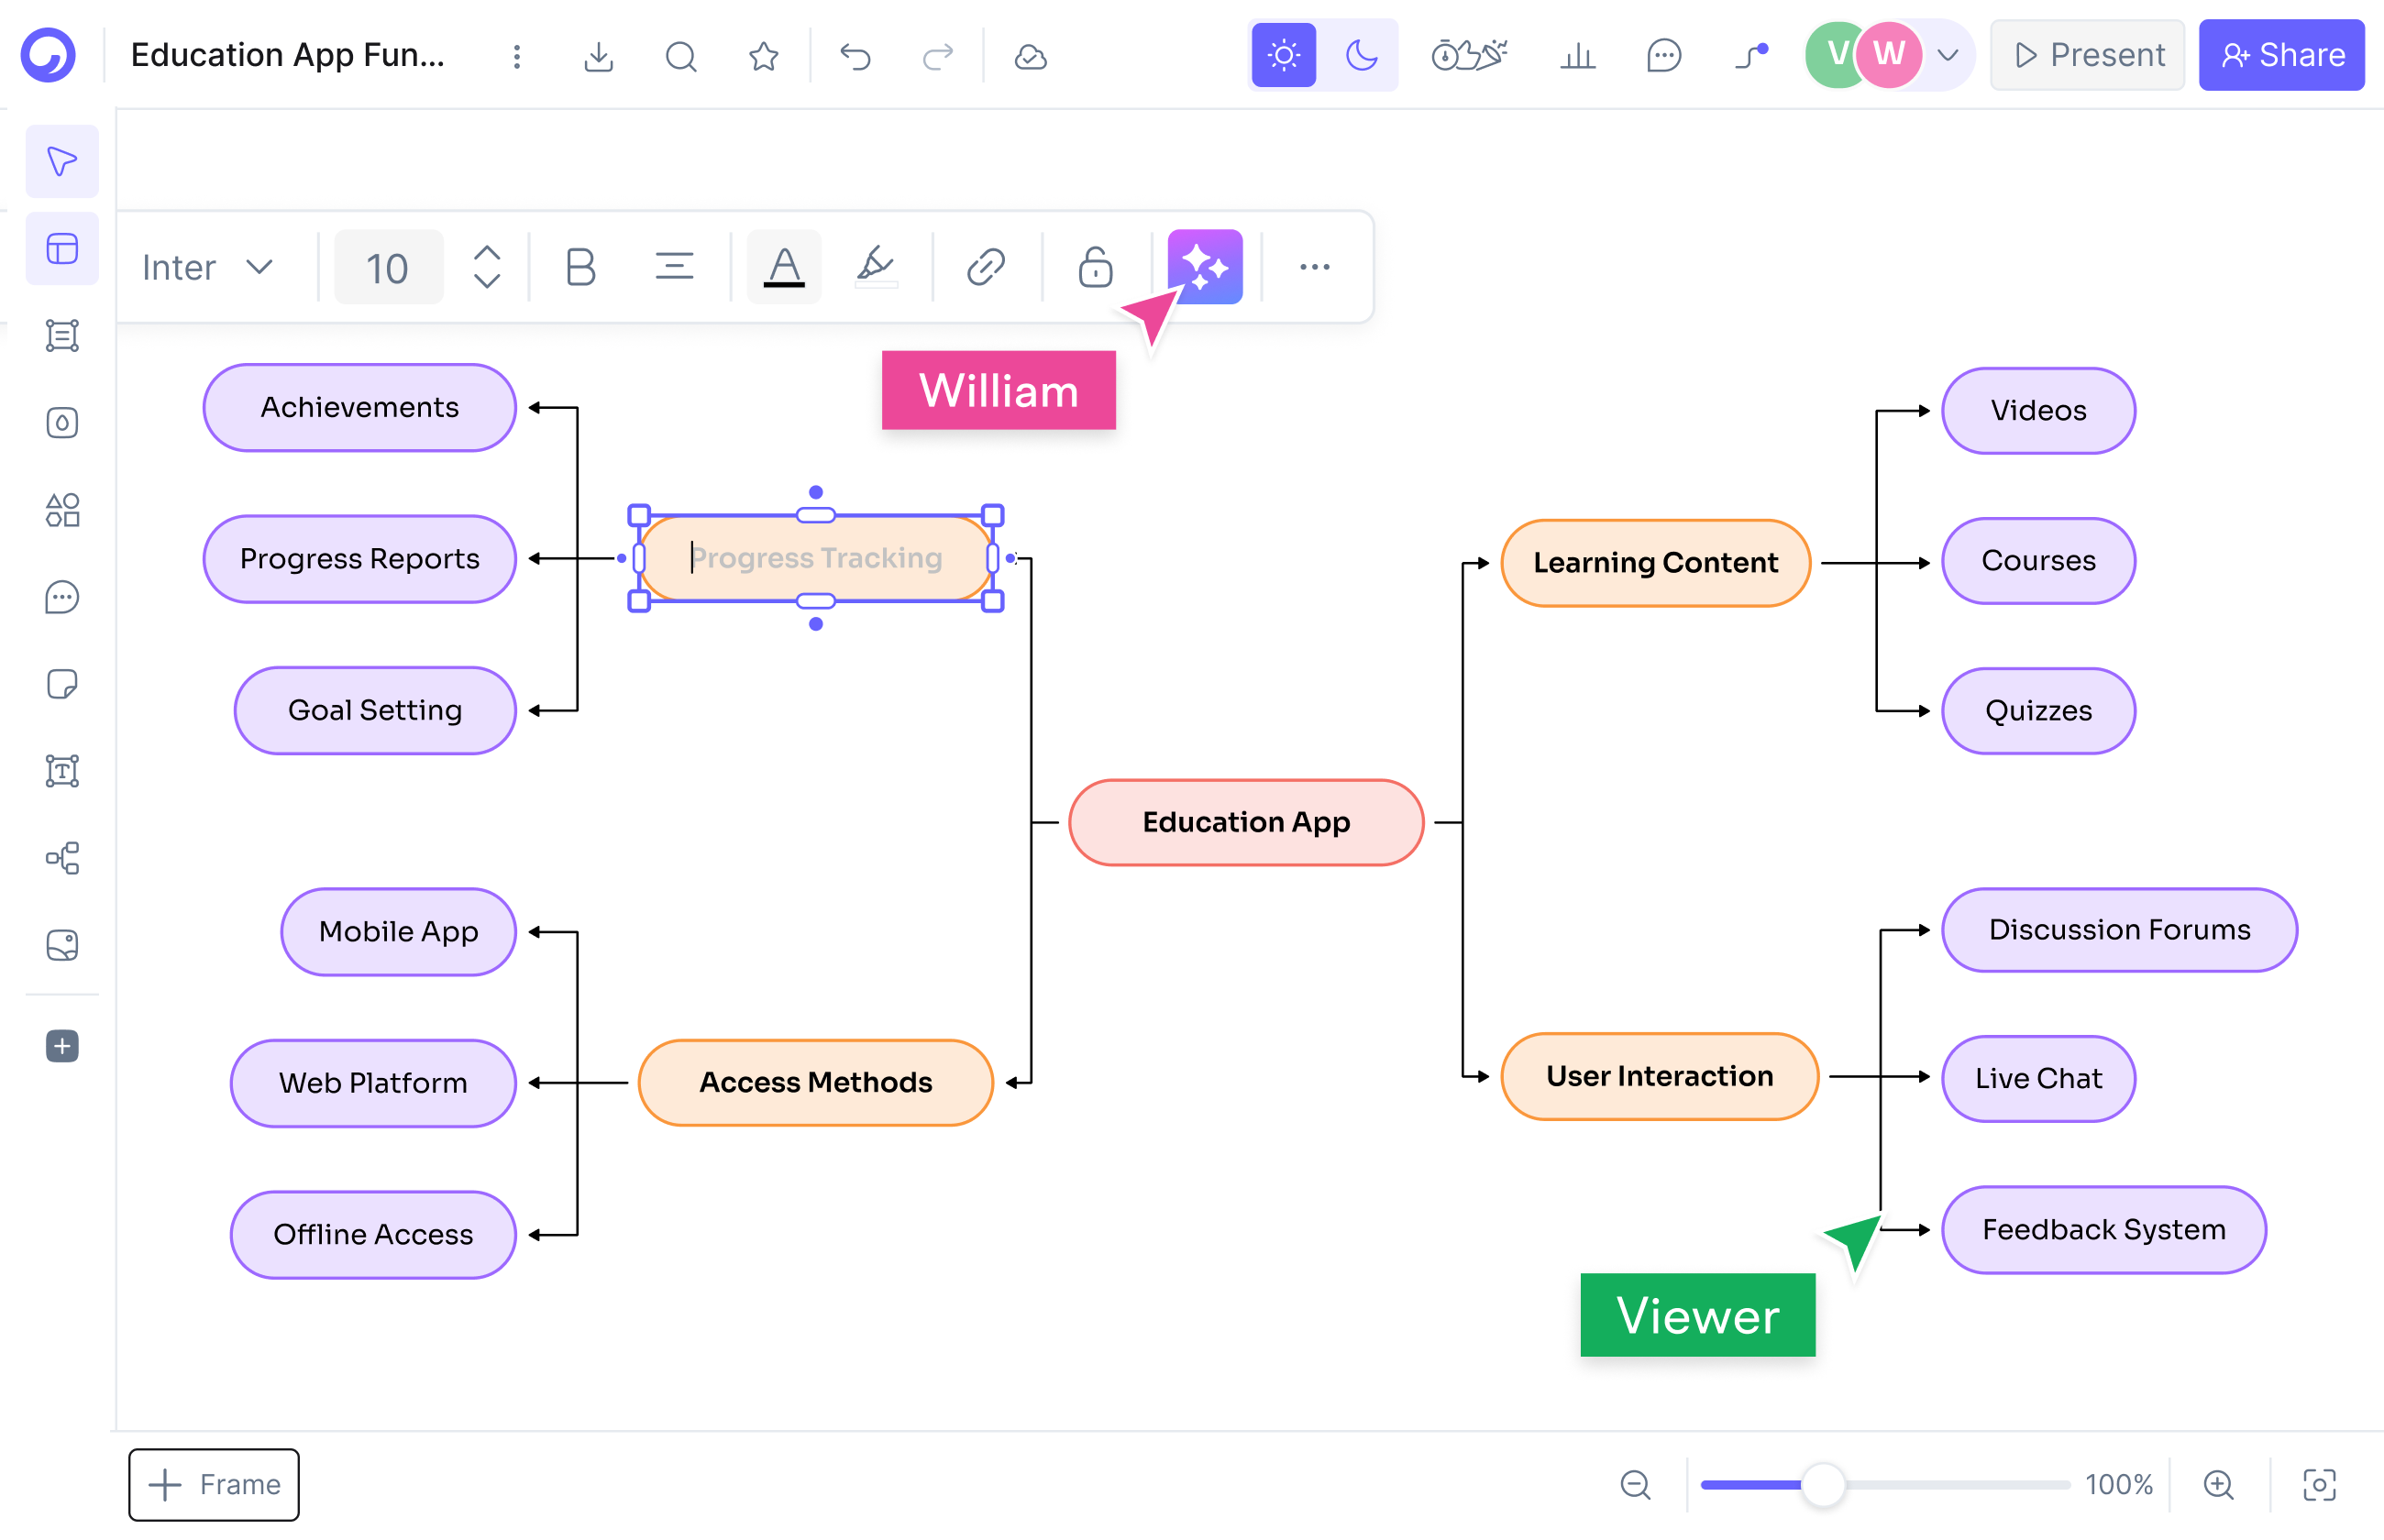Image resolution: width=2384 pixels, height=1540 pixels.
Task: Adjust font size with stepper arrows
Action: pos(487,267)
